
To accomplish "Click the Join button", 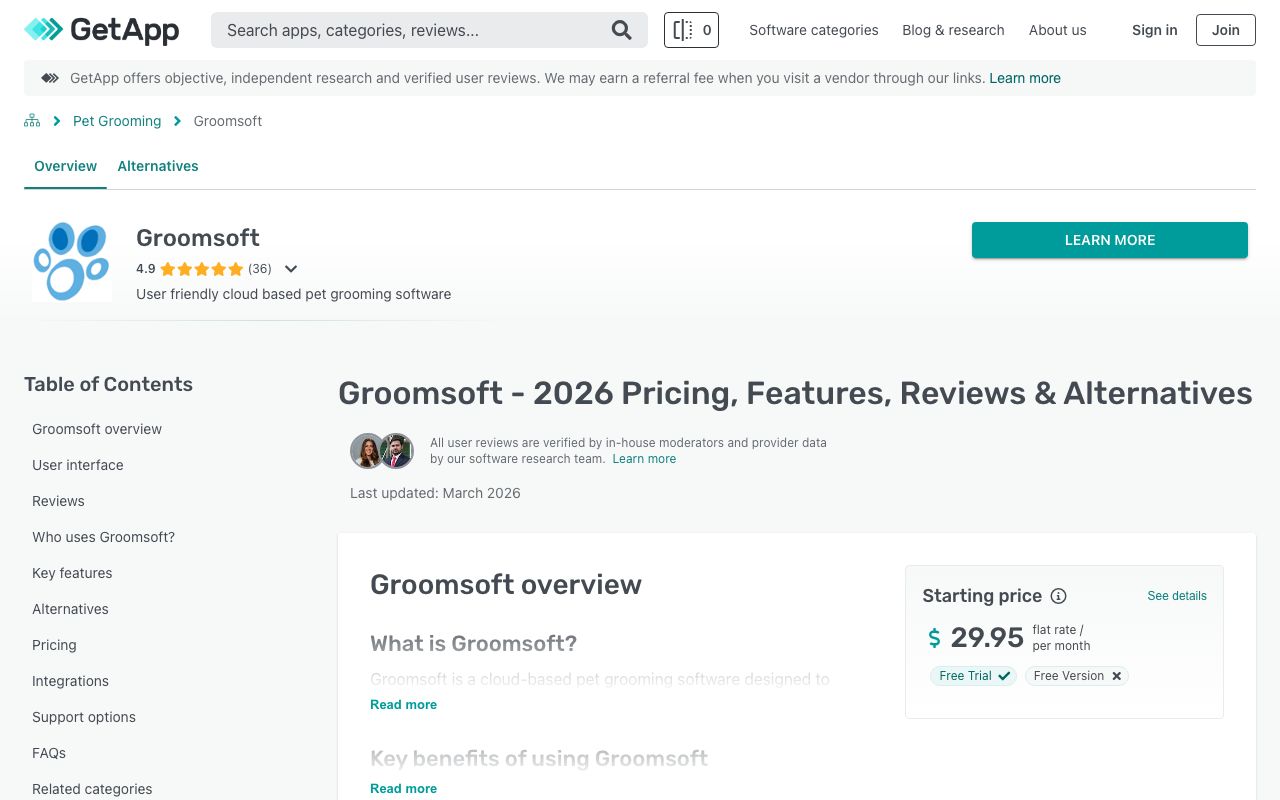I will click(1226, 30).
